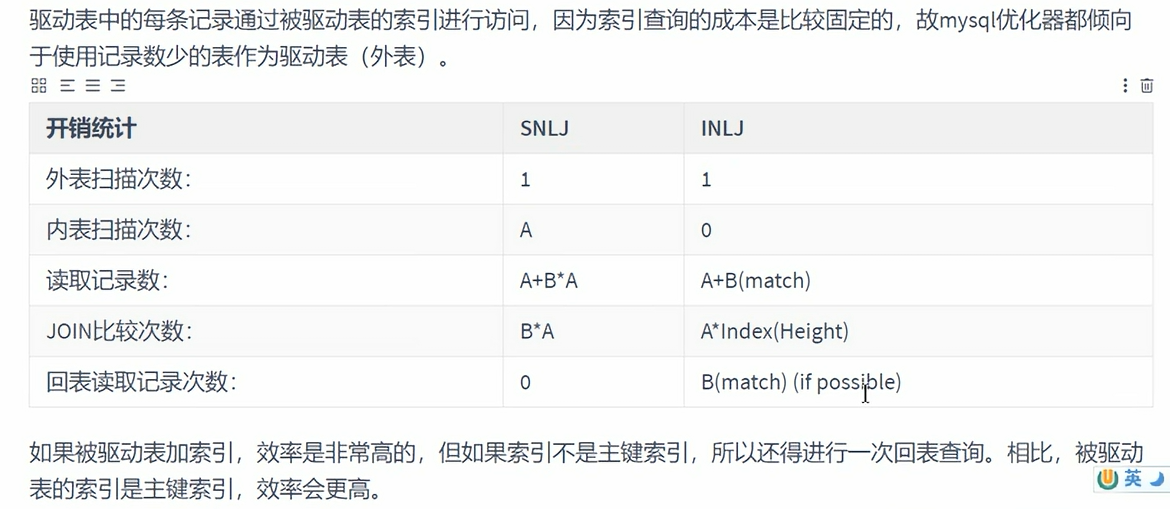Toggle 英 English input mode
The width and height of the screenshot is (1170, 509).
[x=1133, y=479]
